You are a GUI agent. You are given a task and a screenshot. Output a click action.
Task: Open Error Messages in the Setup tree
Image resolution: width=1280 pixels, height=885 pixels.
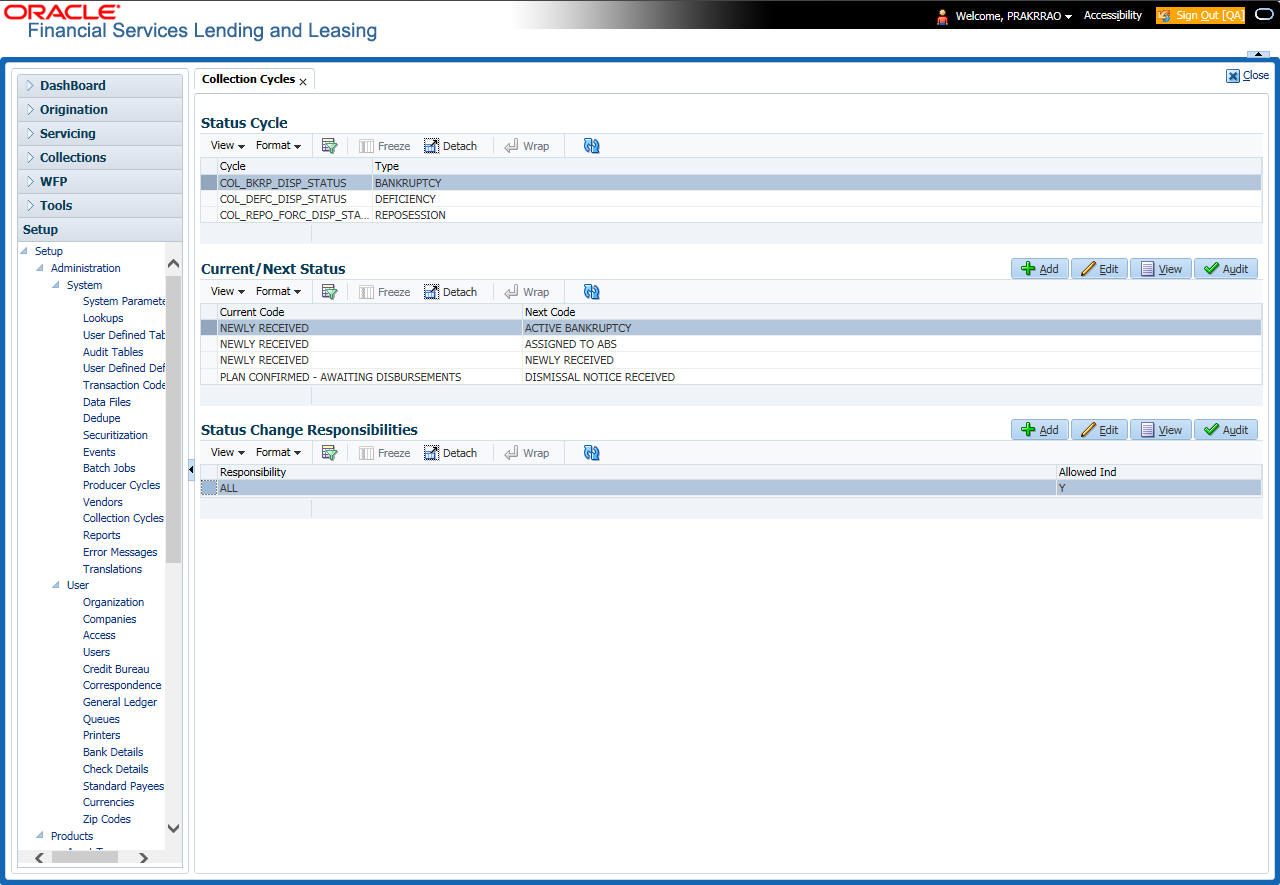120,552
